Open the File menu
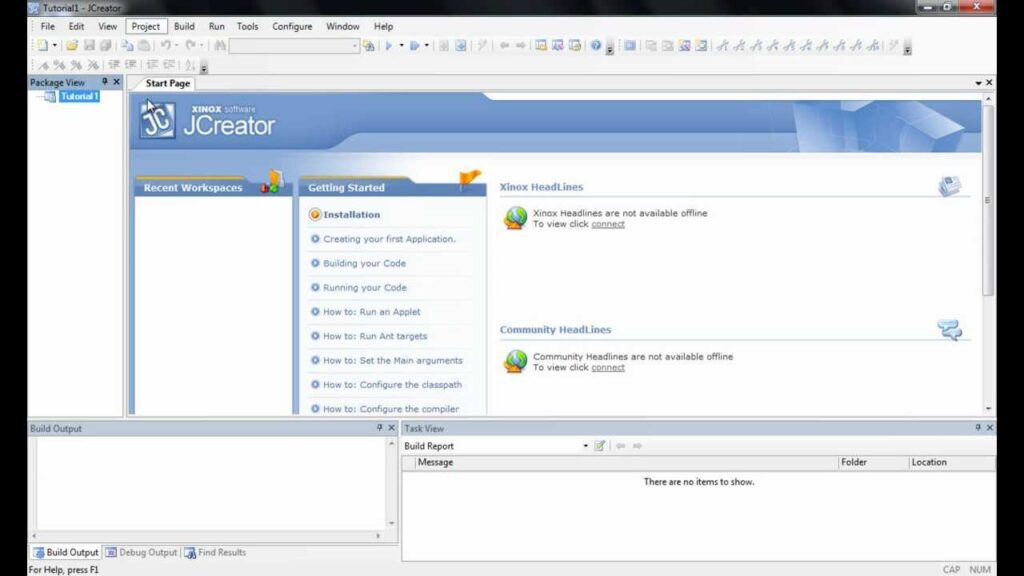Viewport: 1024px width, 576px height. [x=48, y=27]
